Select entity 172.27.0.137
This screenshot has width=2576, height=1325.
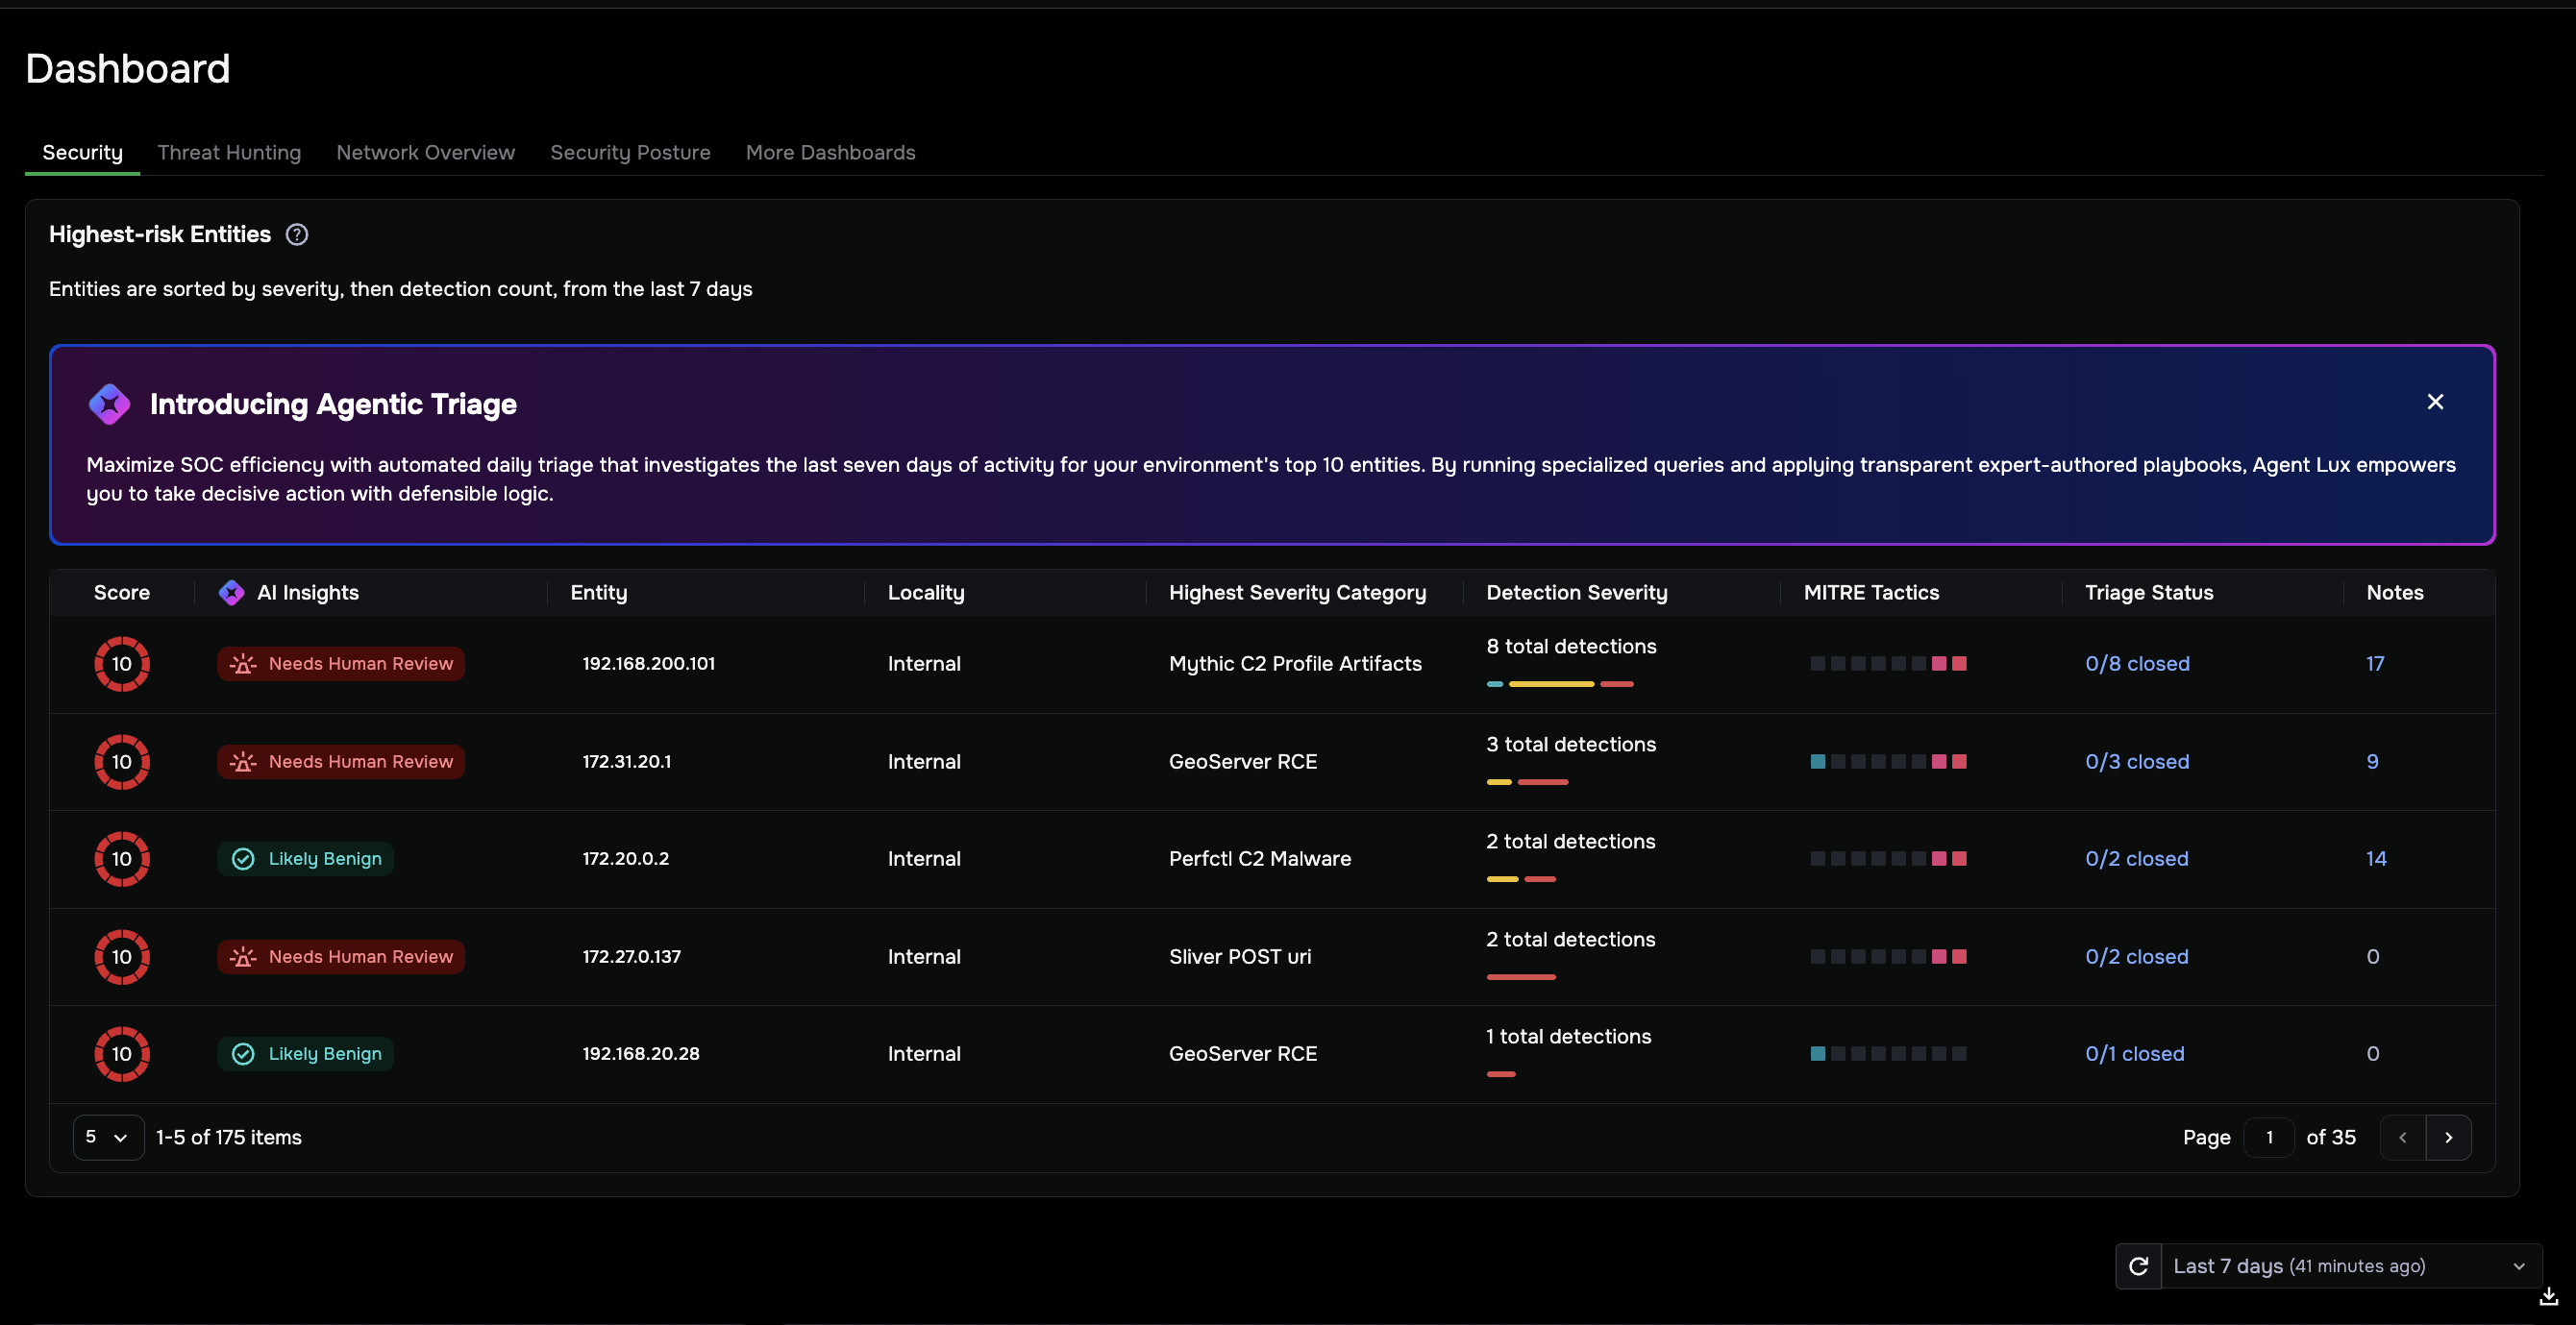click(631, 957)
